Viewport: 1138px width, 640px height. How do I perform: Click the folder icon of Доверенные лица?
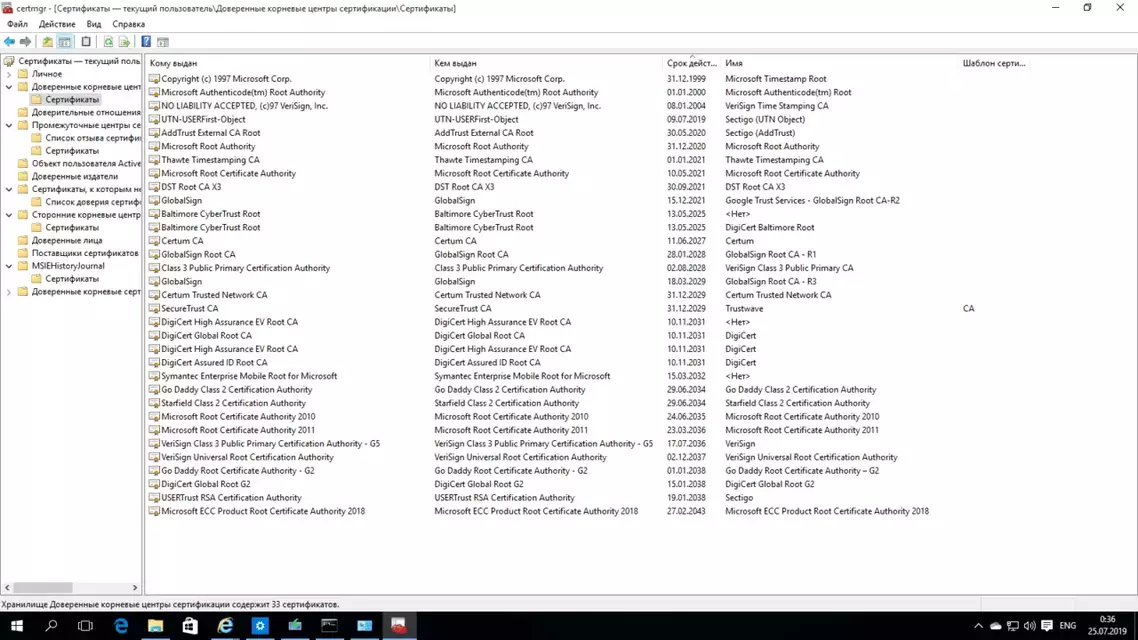pos(23,240)
